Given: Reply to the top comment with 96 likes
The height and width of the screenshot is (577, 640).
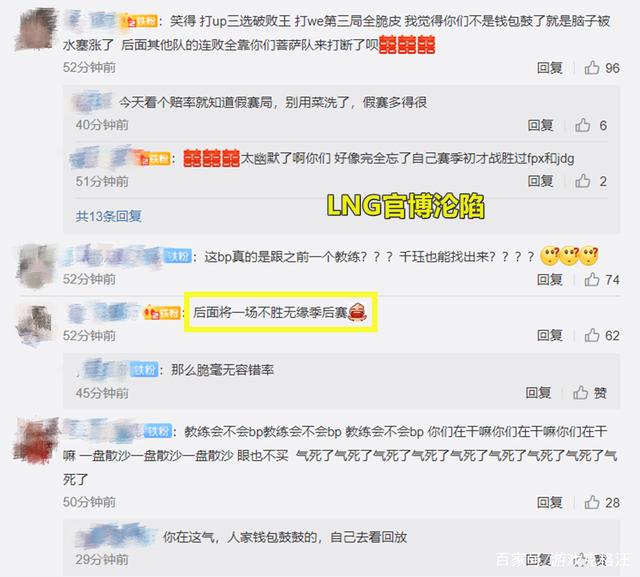Looking at the screenshot, I should pyautogui.click(x=549, y=68).
